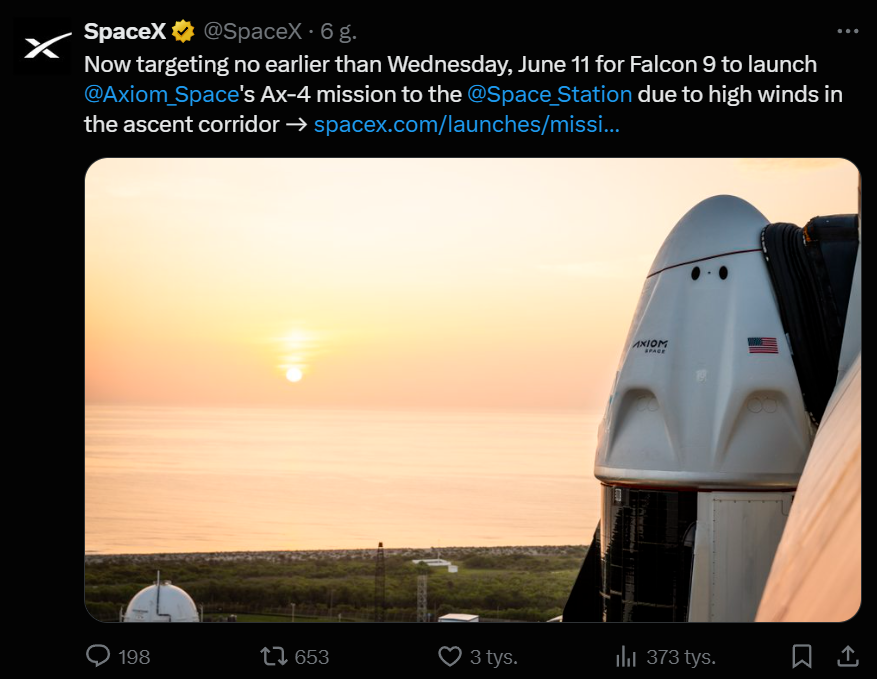The image size is (877, 679).
Task: Click the gold verified badge next to SpaceX
Action: [183, 32]
